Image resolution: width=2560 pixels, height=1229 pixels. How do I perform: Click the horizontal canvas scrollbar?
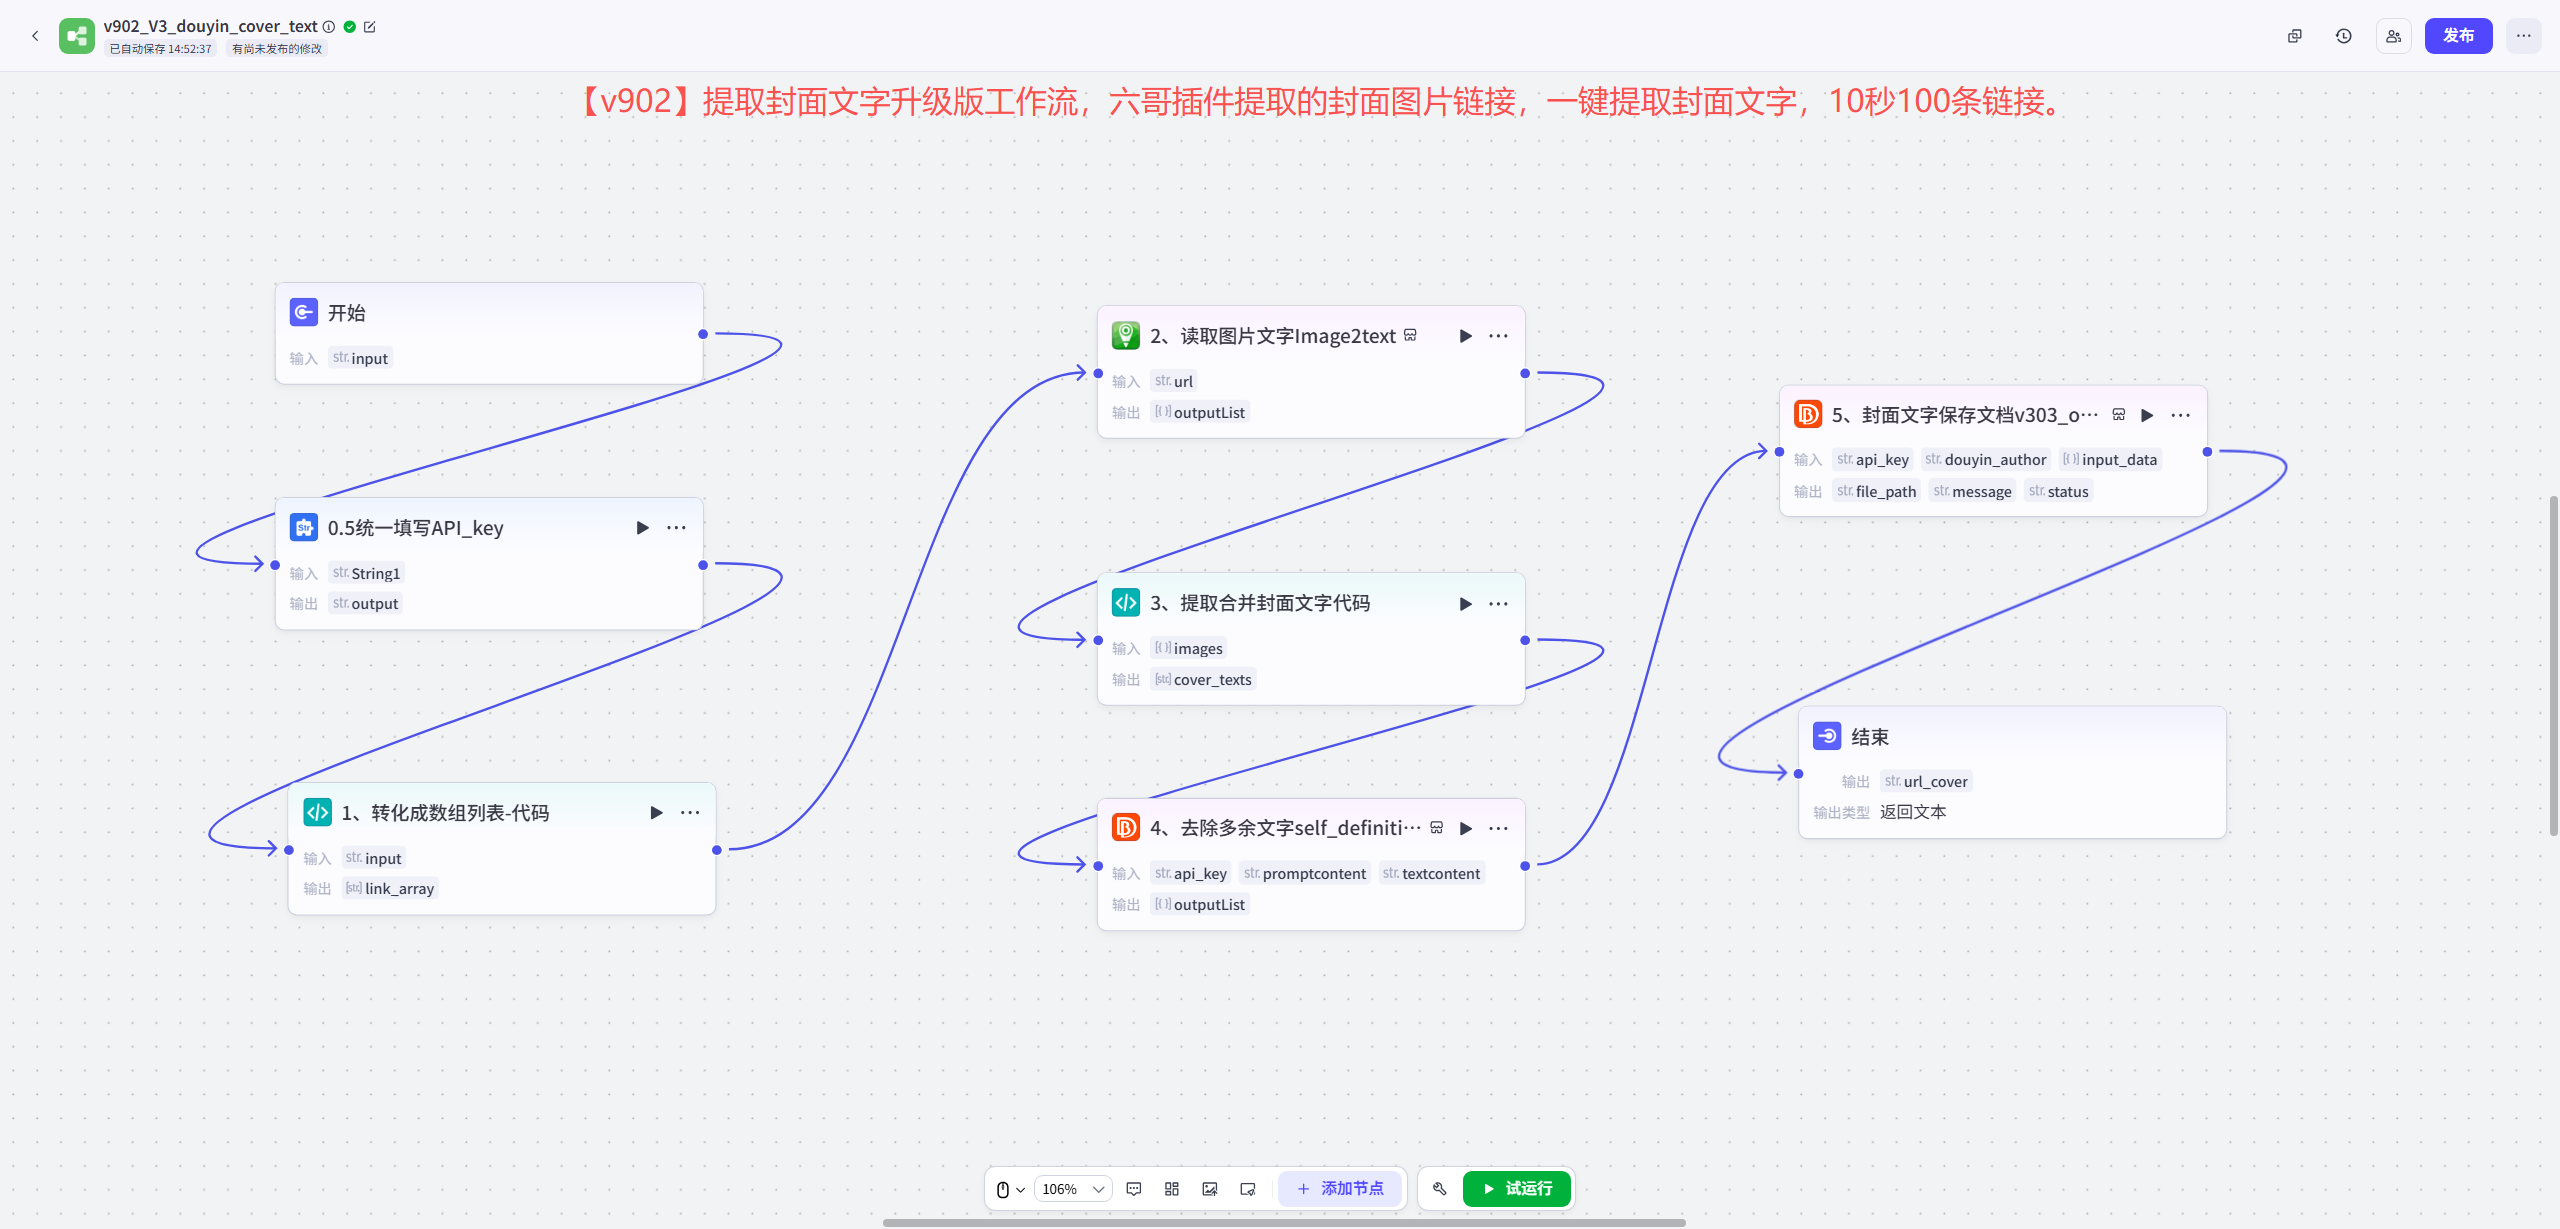[1284, 1222]
